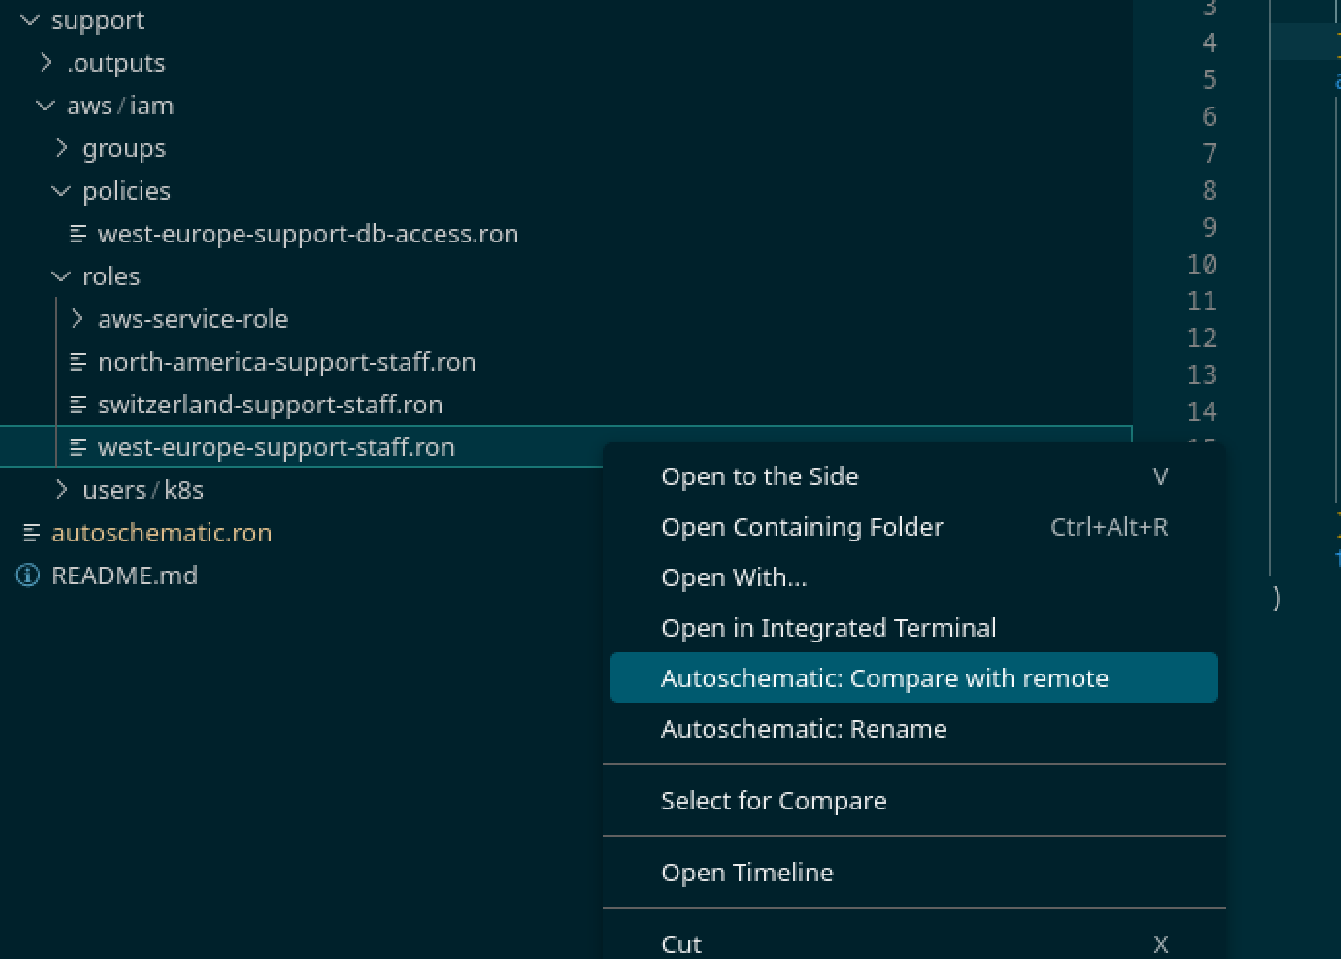Select Open Containing Folder menu entry
1341x959 pixels.
click(802, 527)
